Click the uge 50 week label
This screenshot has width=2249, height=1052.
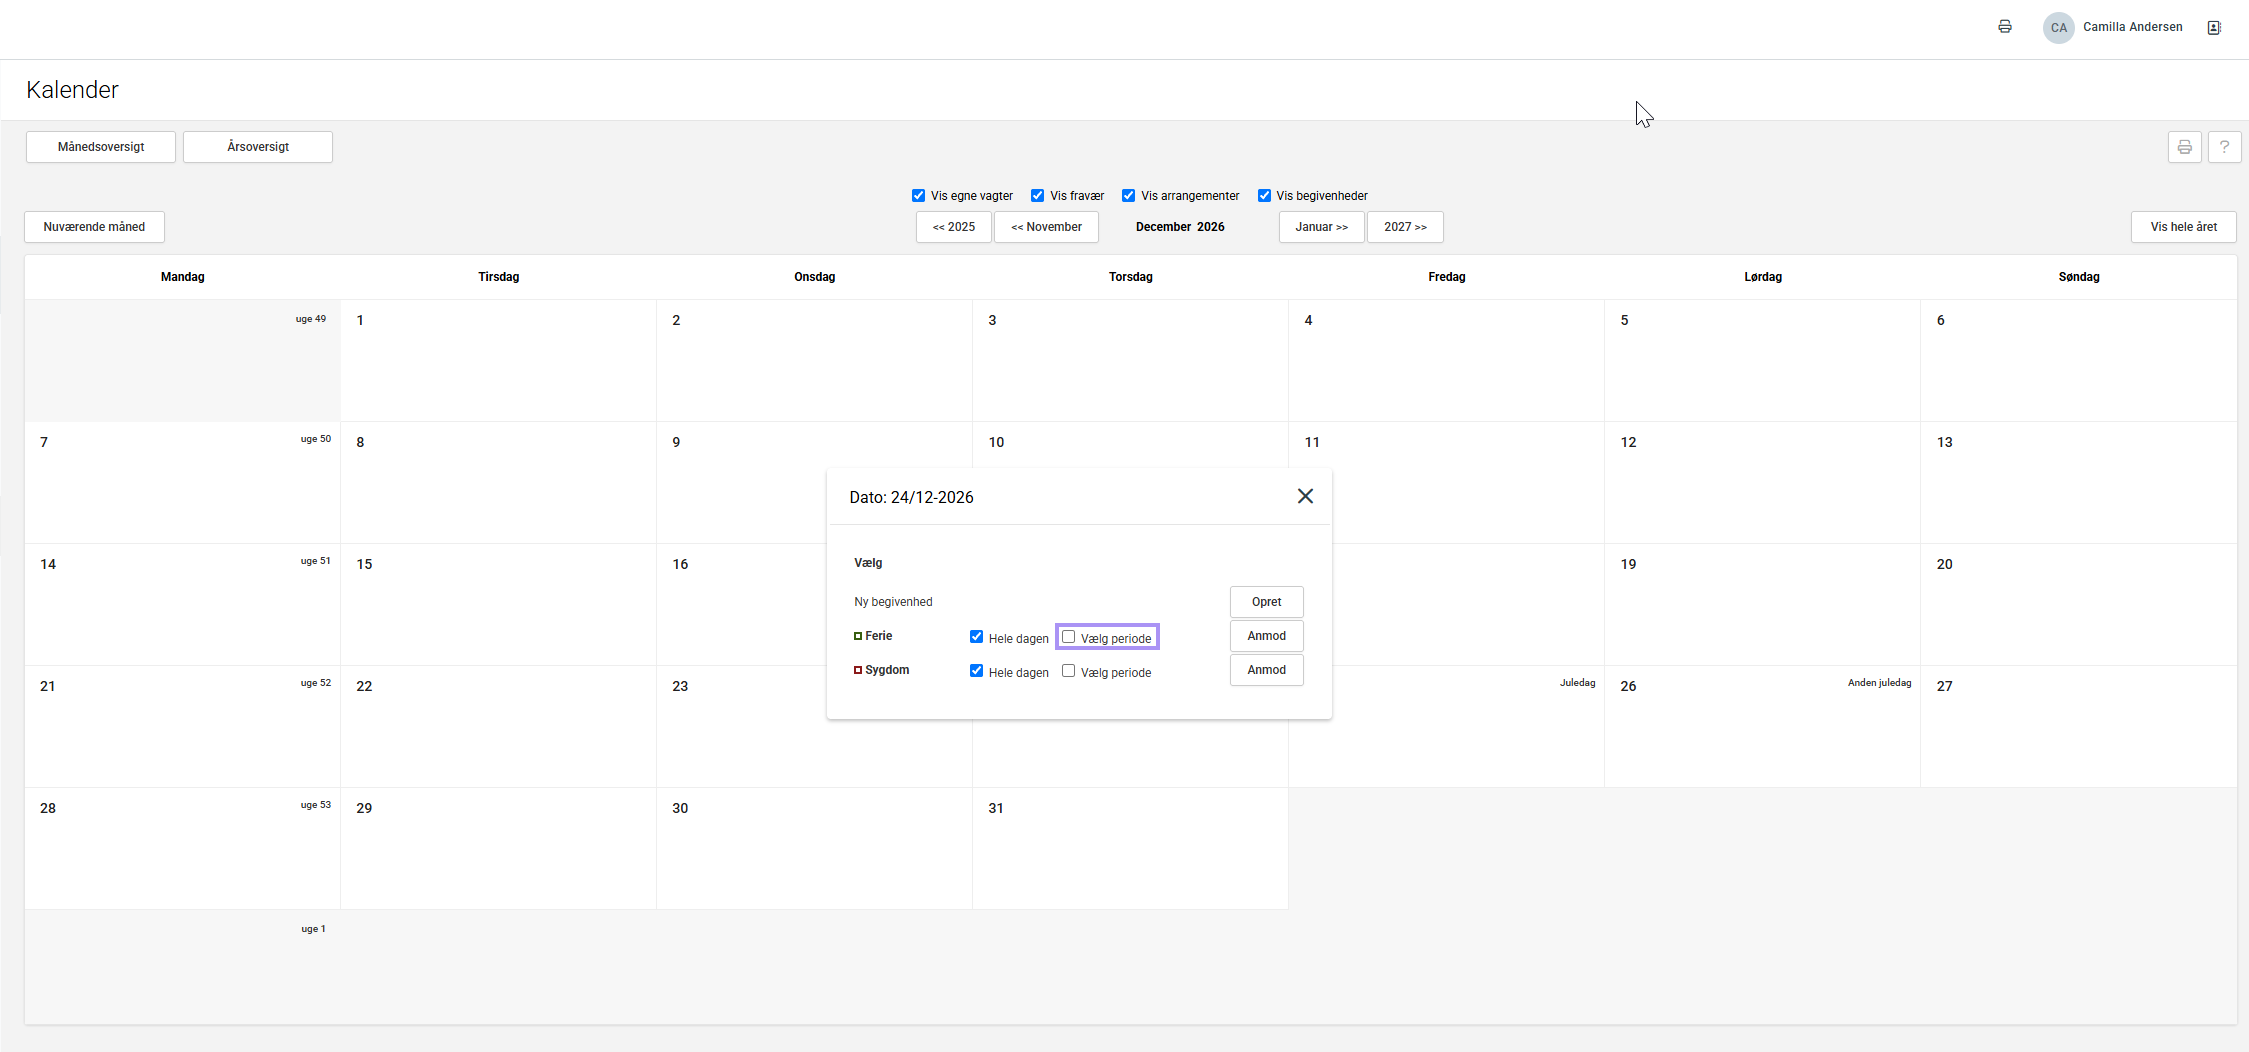(316, 439)
